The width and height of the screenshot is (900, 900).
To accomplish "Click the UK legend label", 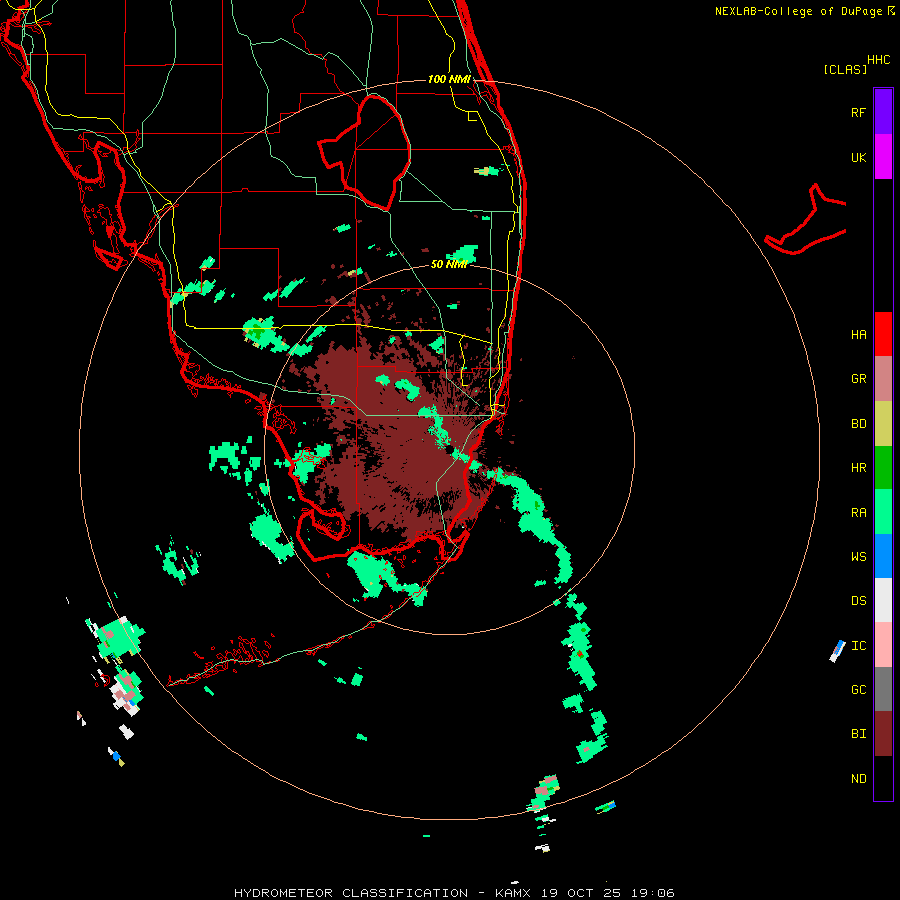I will tap(858, 158).
